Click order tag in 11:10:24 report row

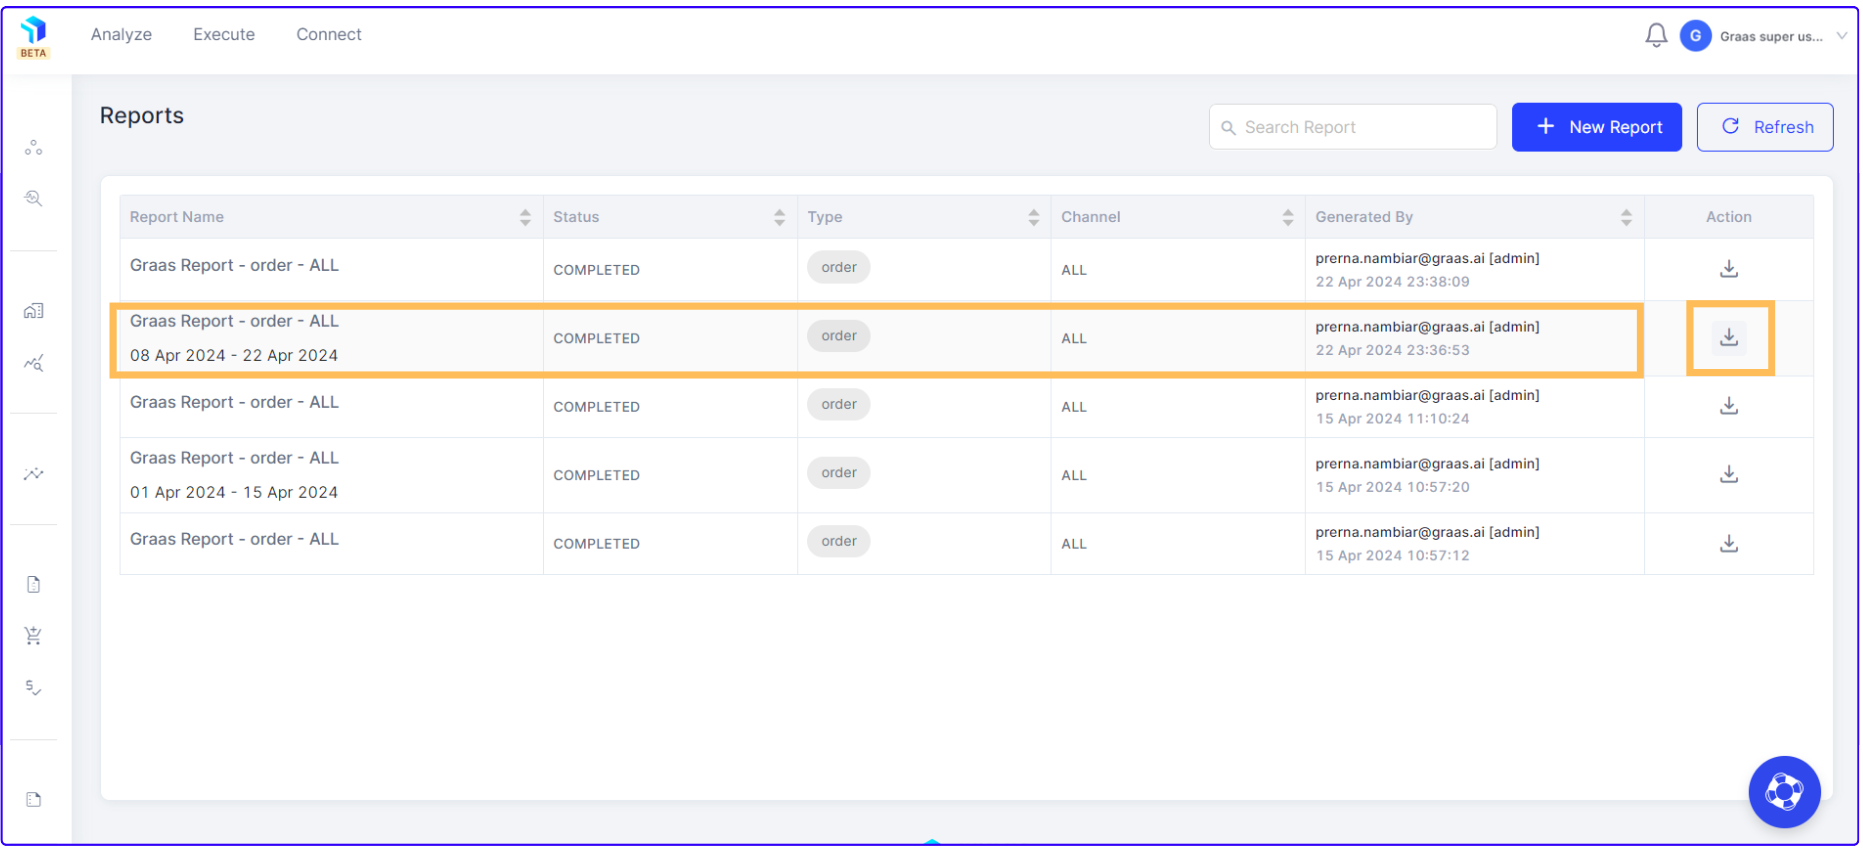(x=839, y=404)
